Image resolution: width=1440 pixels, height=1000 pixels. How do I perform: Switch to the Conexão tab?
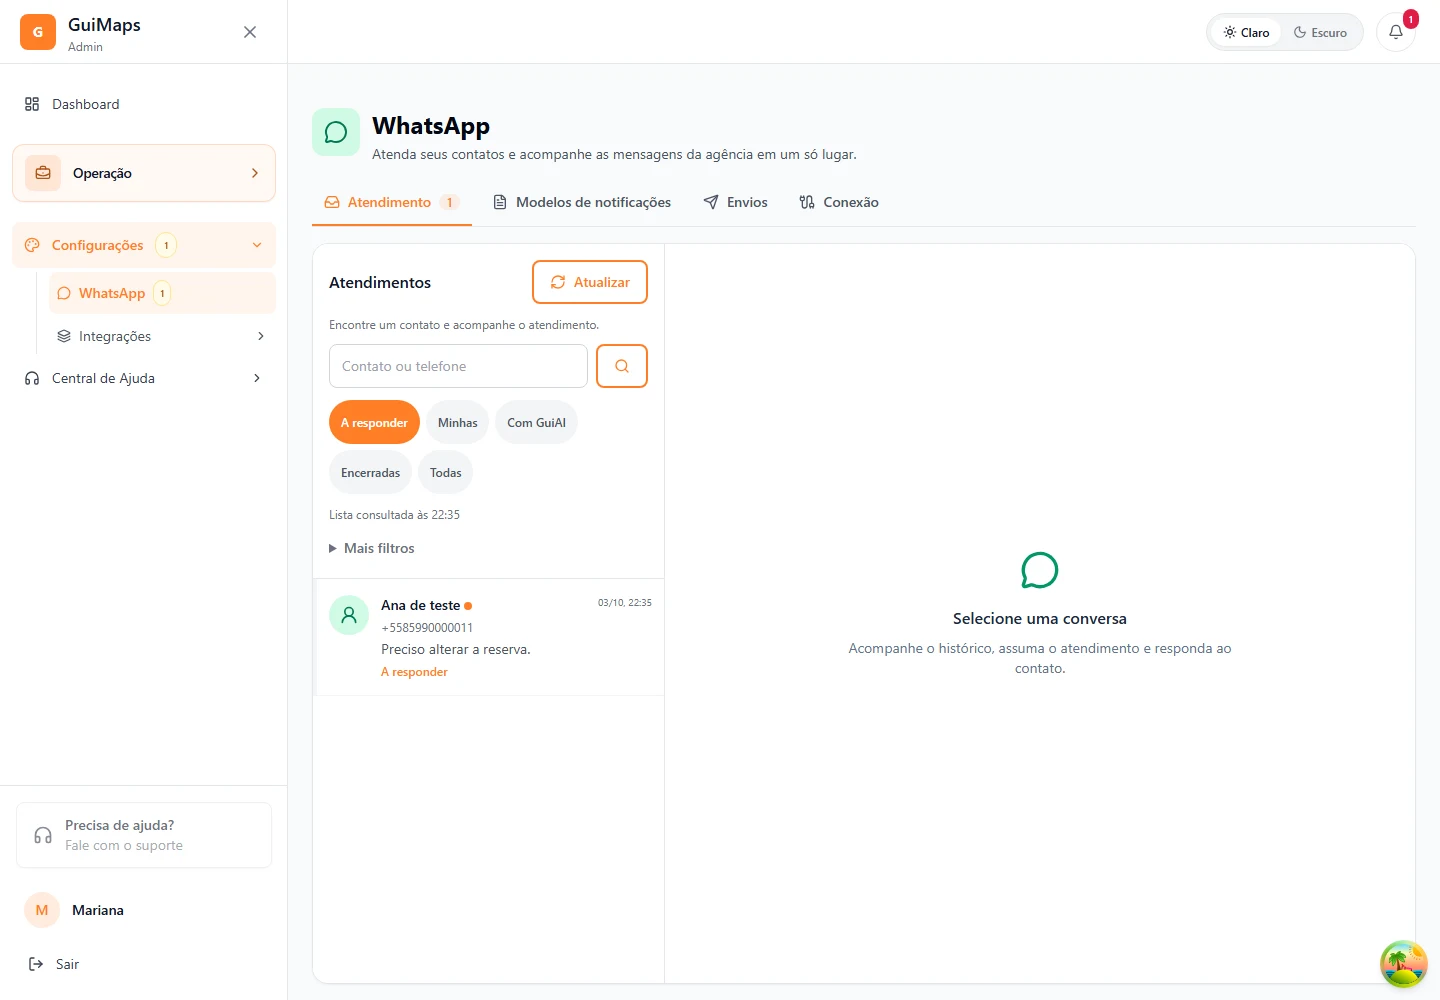point(839,202)
